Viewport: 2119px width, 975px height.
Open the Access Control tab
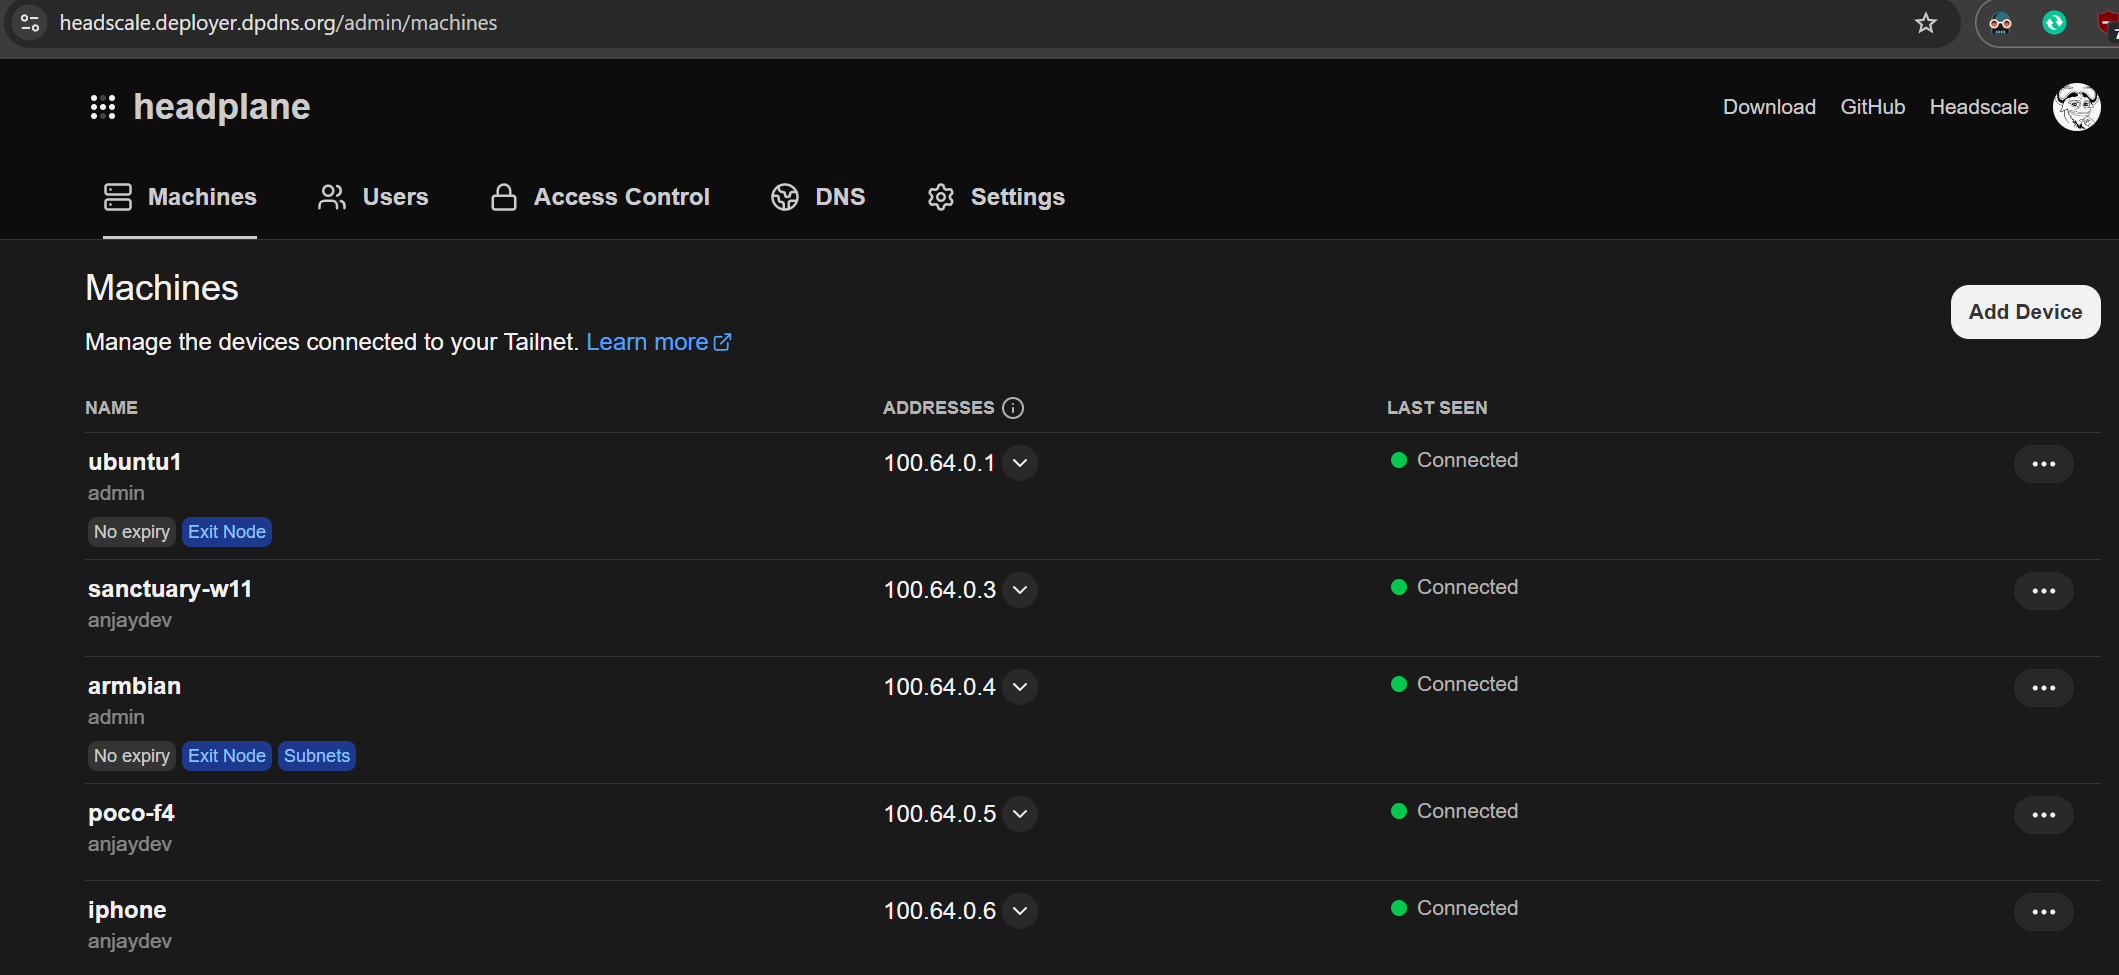pos(600,197)
